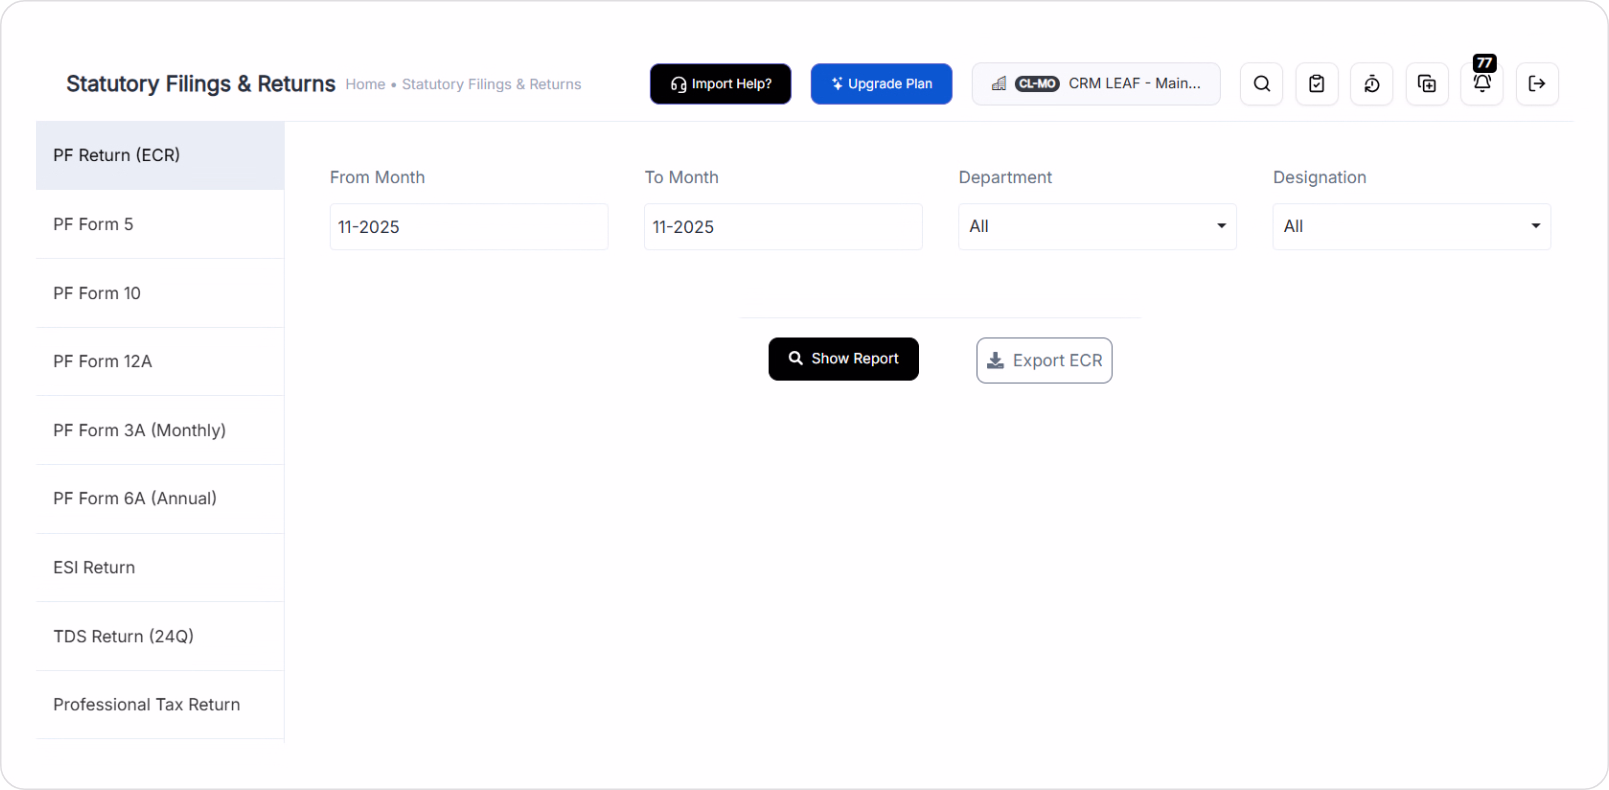Click the duplicate-plus quick add icon
This screenshot has height=790, width=1609.
1427,84
